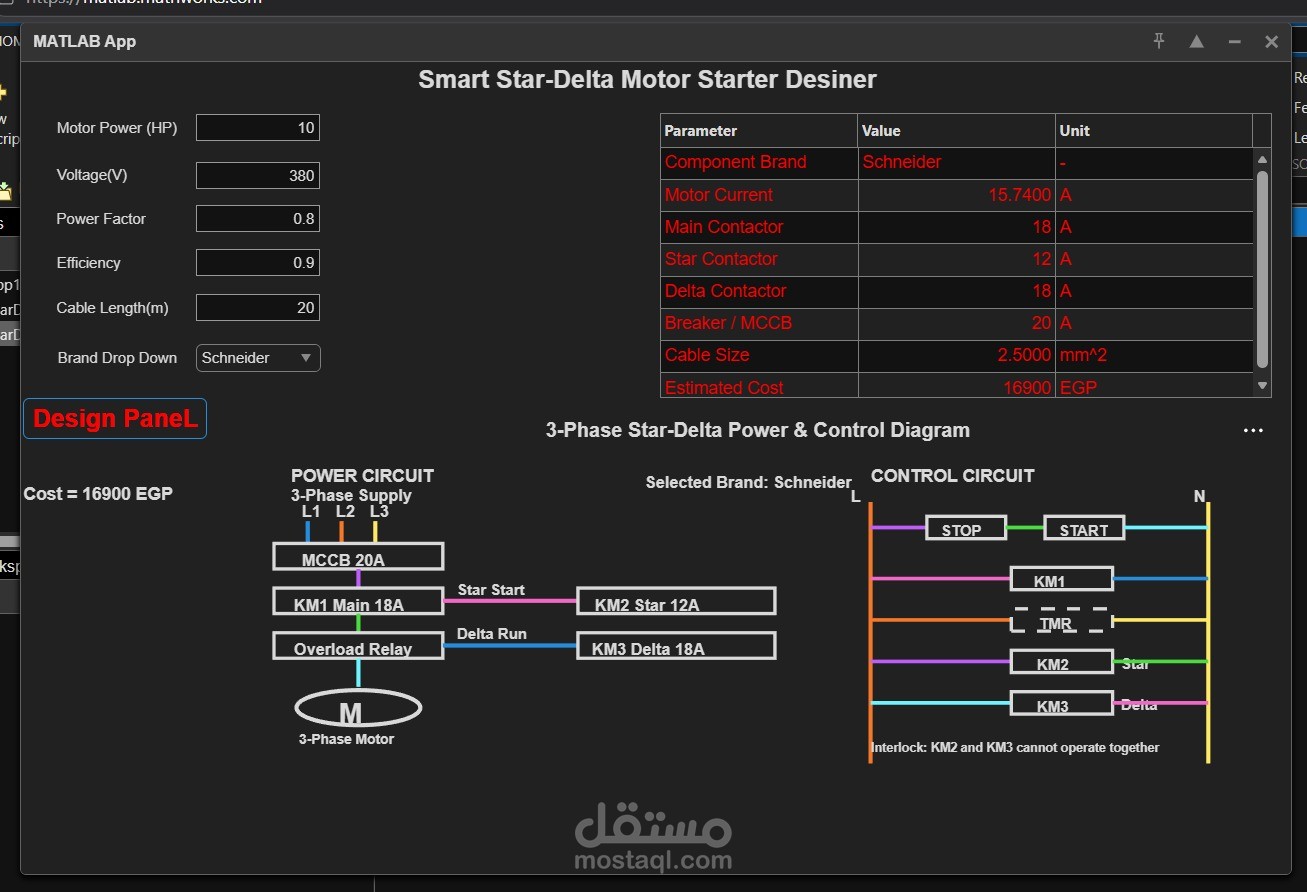Click the START box in control circuit
1307x892 pixels.
coord(1084,528)
